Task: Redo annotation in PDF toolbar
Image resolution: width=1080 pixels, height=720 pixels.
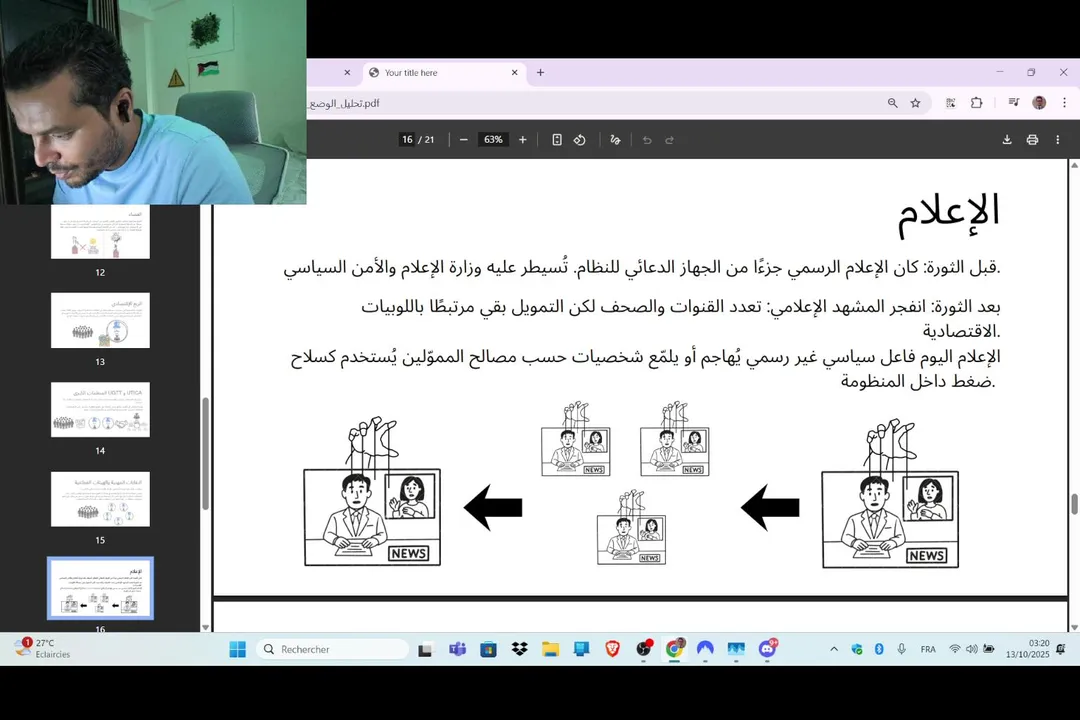Action: click(x=669, y=140)
